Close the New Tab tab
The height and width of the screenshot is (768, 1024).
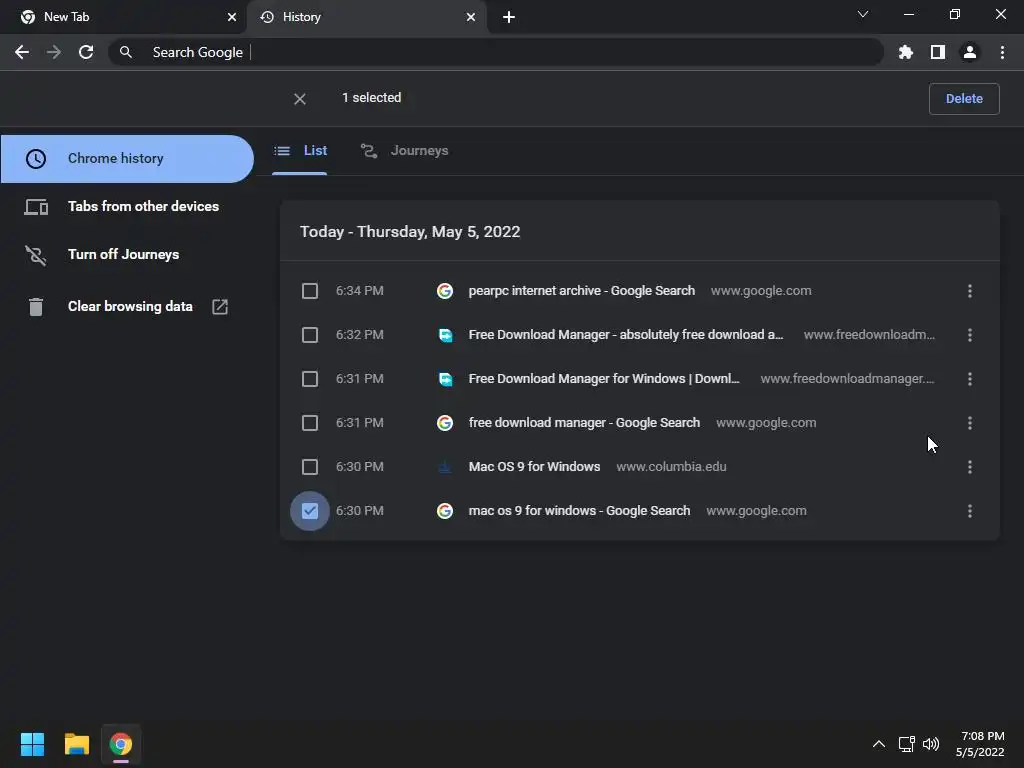[x=232, y=17]
